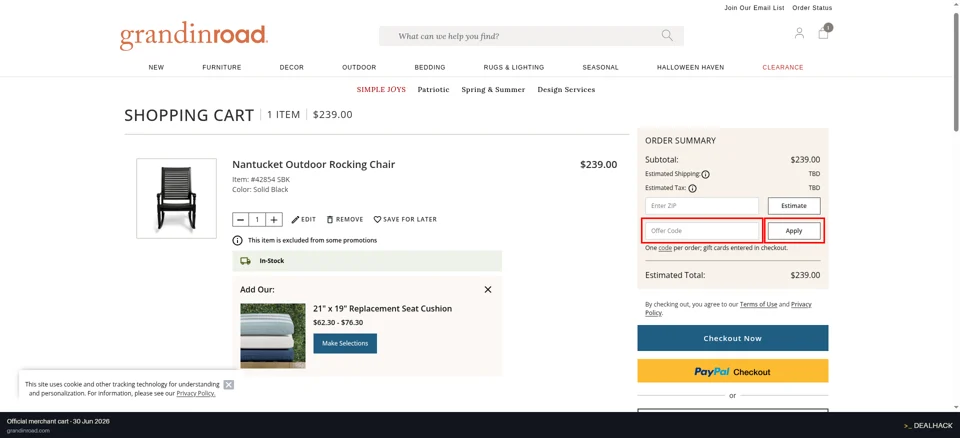Open the NEW menu
The image size is (960, 438).
pos(156,67)
